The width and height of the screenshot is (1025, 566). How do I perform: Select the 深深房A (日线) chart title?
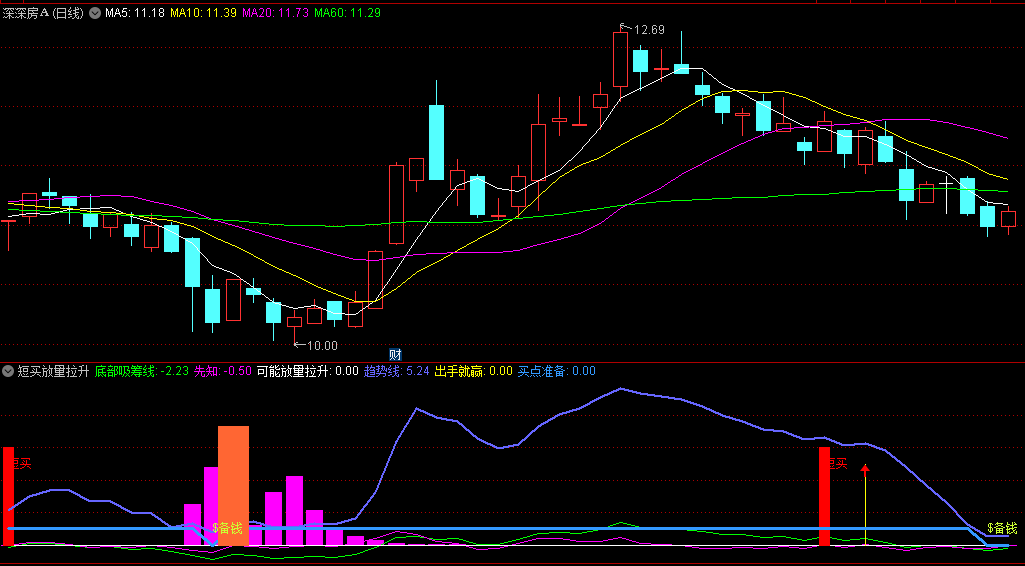(43, 12)
